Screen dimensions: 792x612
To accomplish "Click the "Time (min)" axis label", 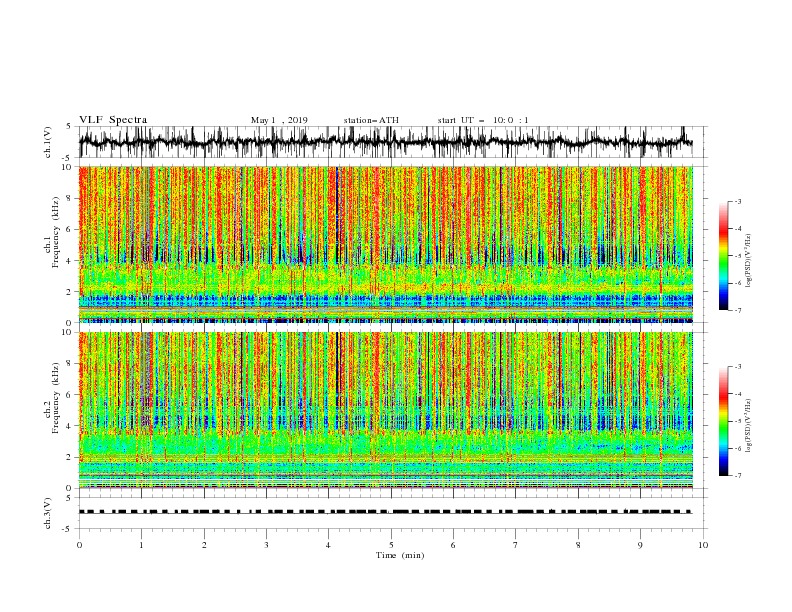I will click(x=400, y=555).
